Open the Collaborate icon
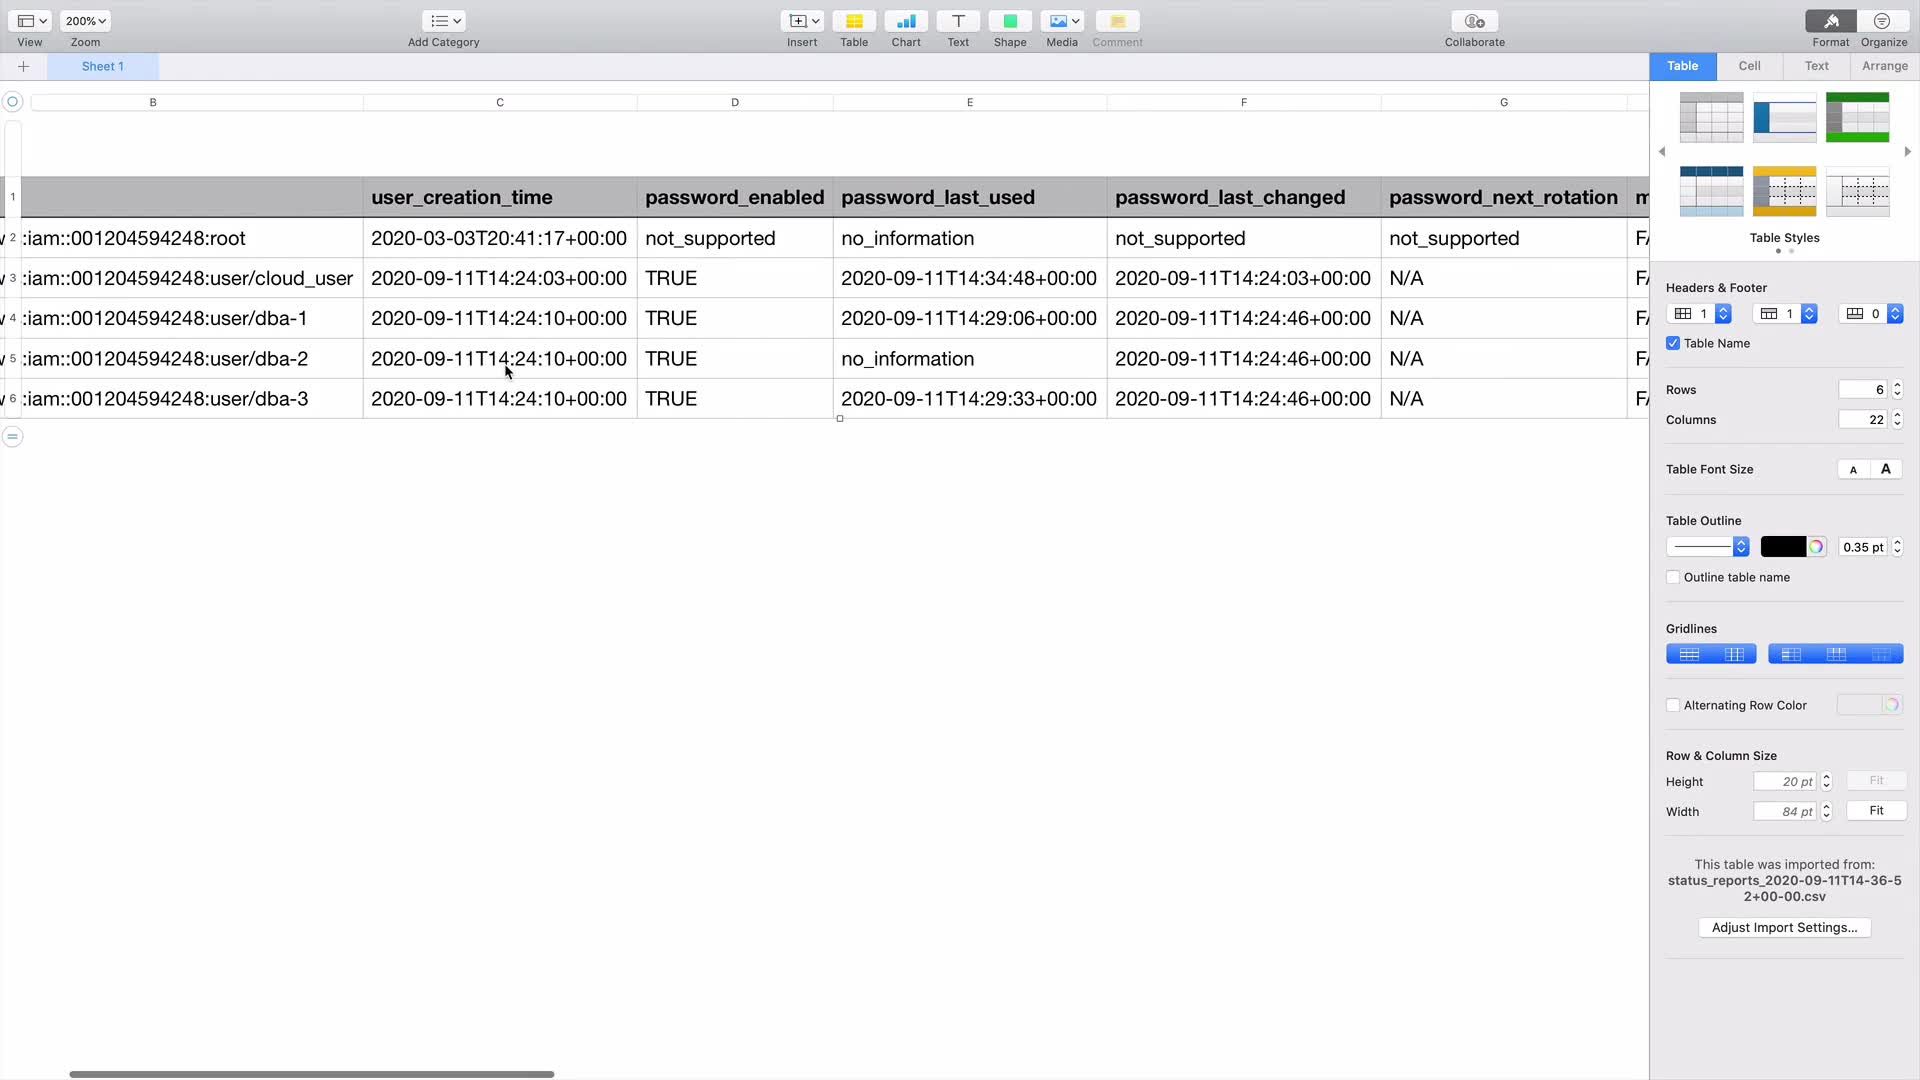 [1474, 22]
